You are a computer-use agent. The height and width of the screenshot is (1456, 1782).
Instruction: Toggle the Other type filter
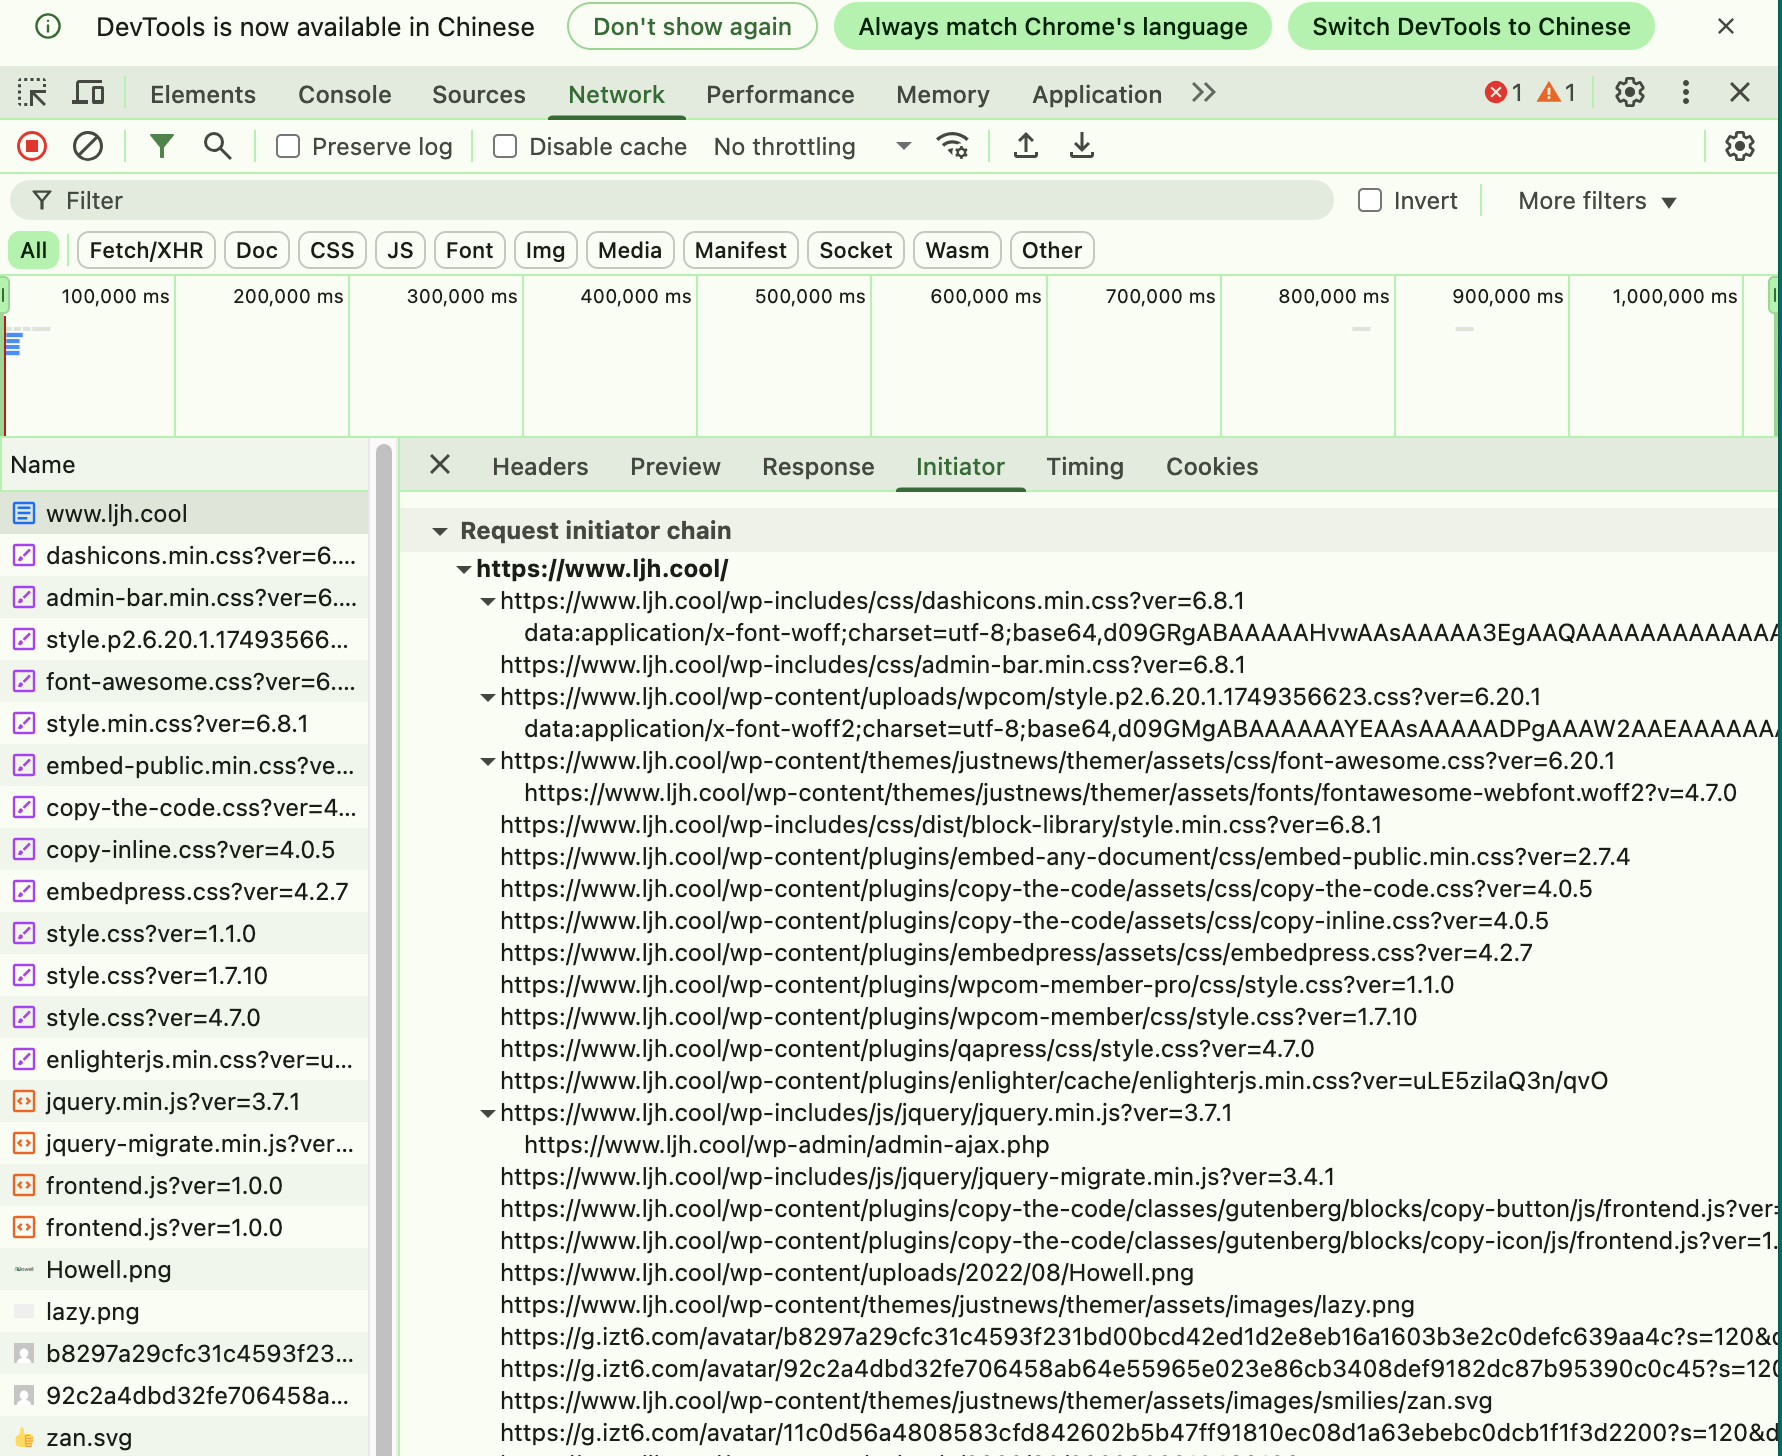point(1052,251)
